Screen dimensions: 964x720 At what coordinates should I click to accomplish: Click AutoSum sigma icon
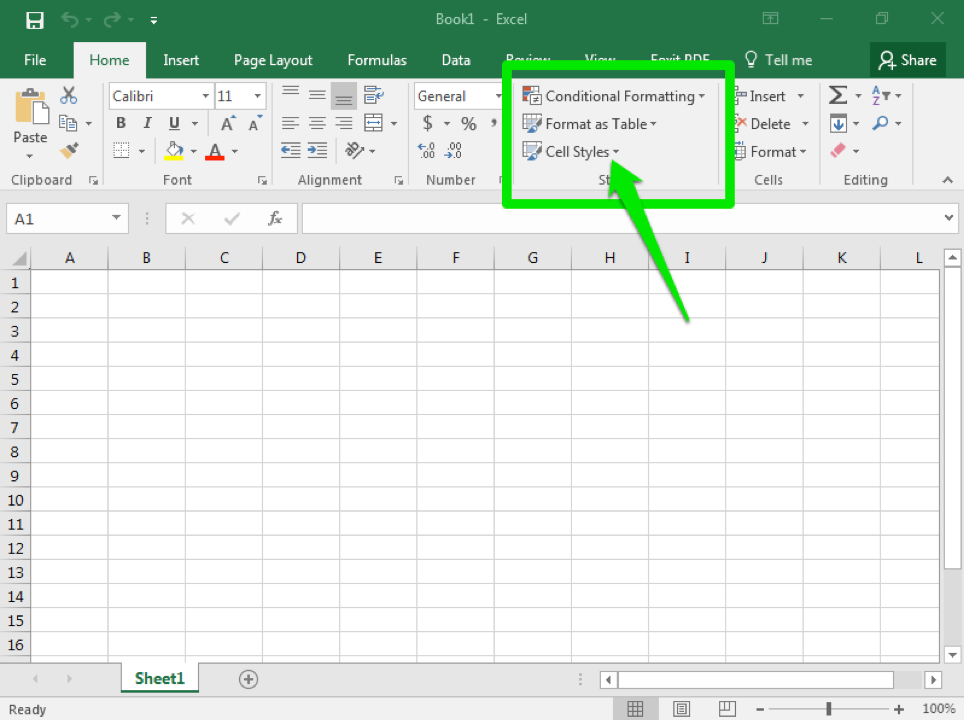click(x=837, y=95)
